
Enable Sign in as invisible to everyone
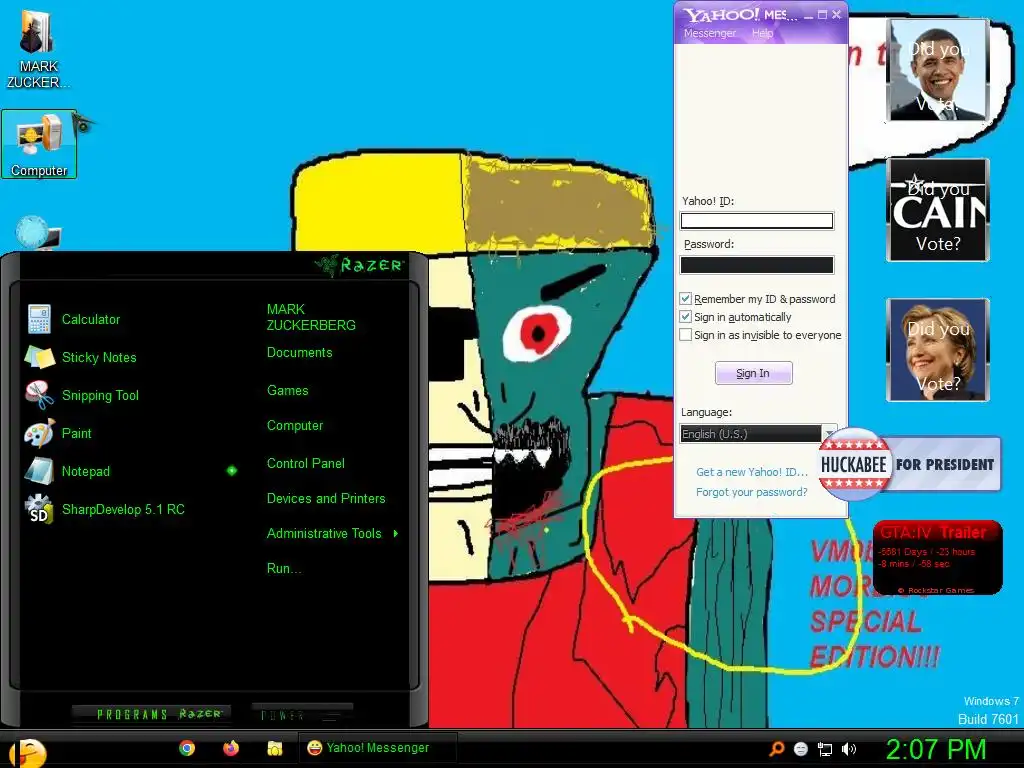685,335
